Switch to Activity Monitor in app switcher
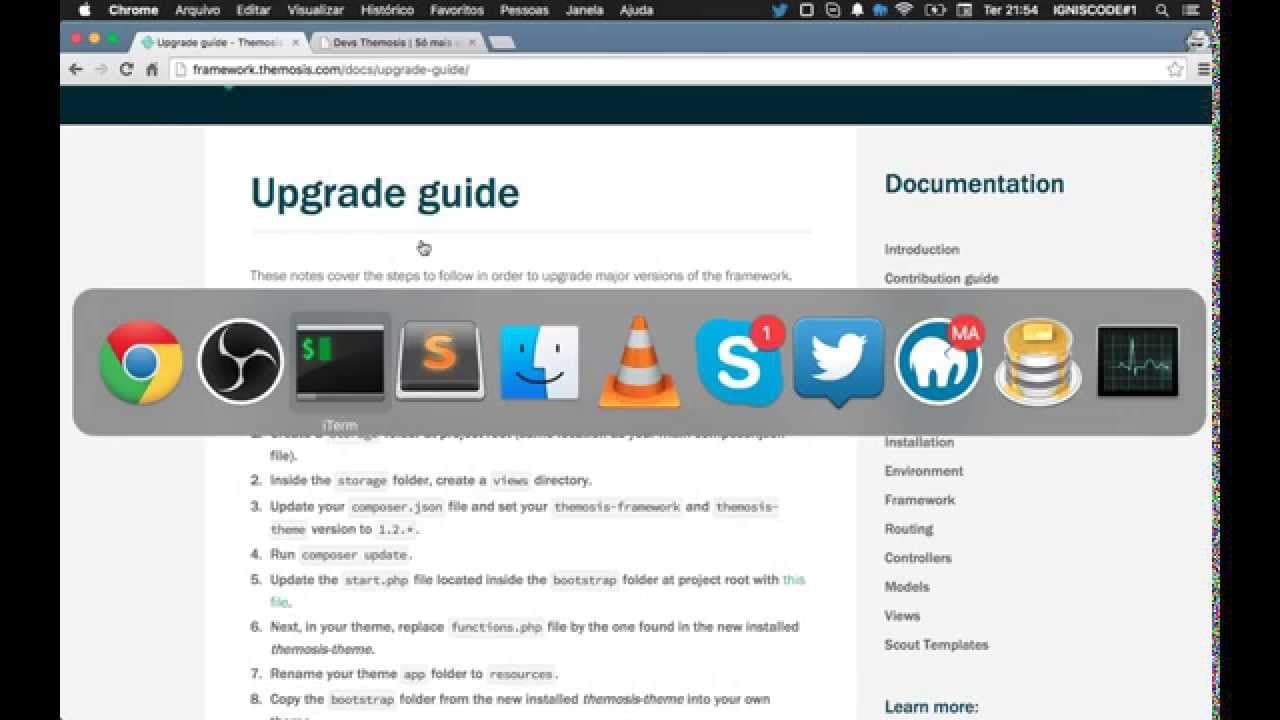 [1137, 361]
